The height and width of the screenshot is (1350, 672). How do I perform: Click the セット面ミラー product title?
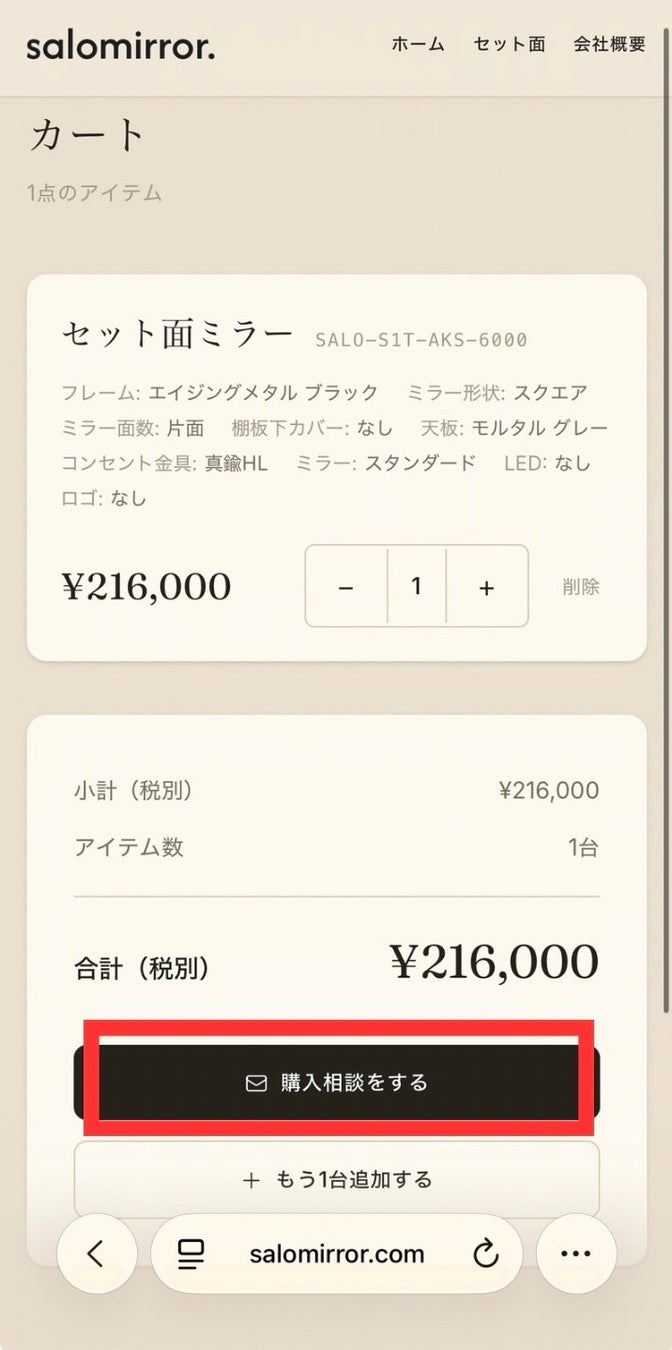178,334
